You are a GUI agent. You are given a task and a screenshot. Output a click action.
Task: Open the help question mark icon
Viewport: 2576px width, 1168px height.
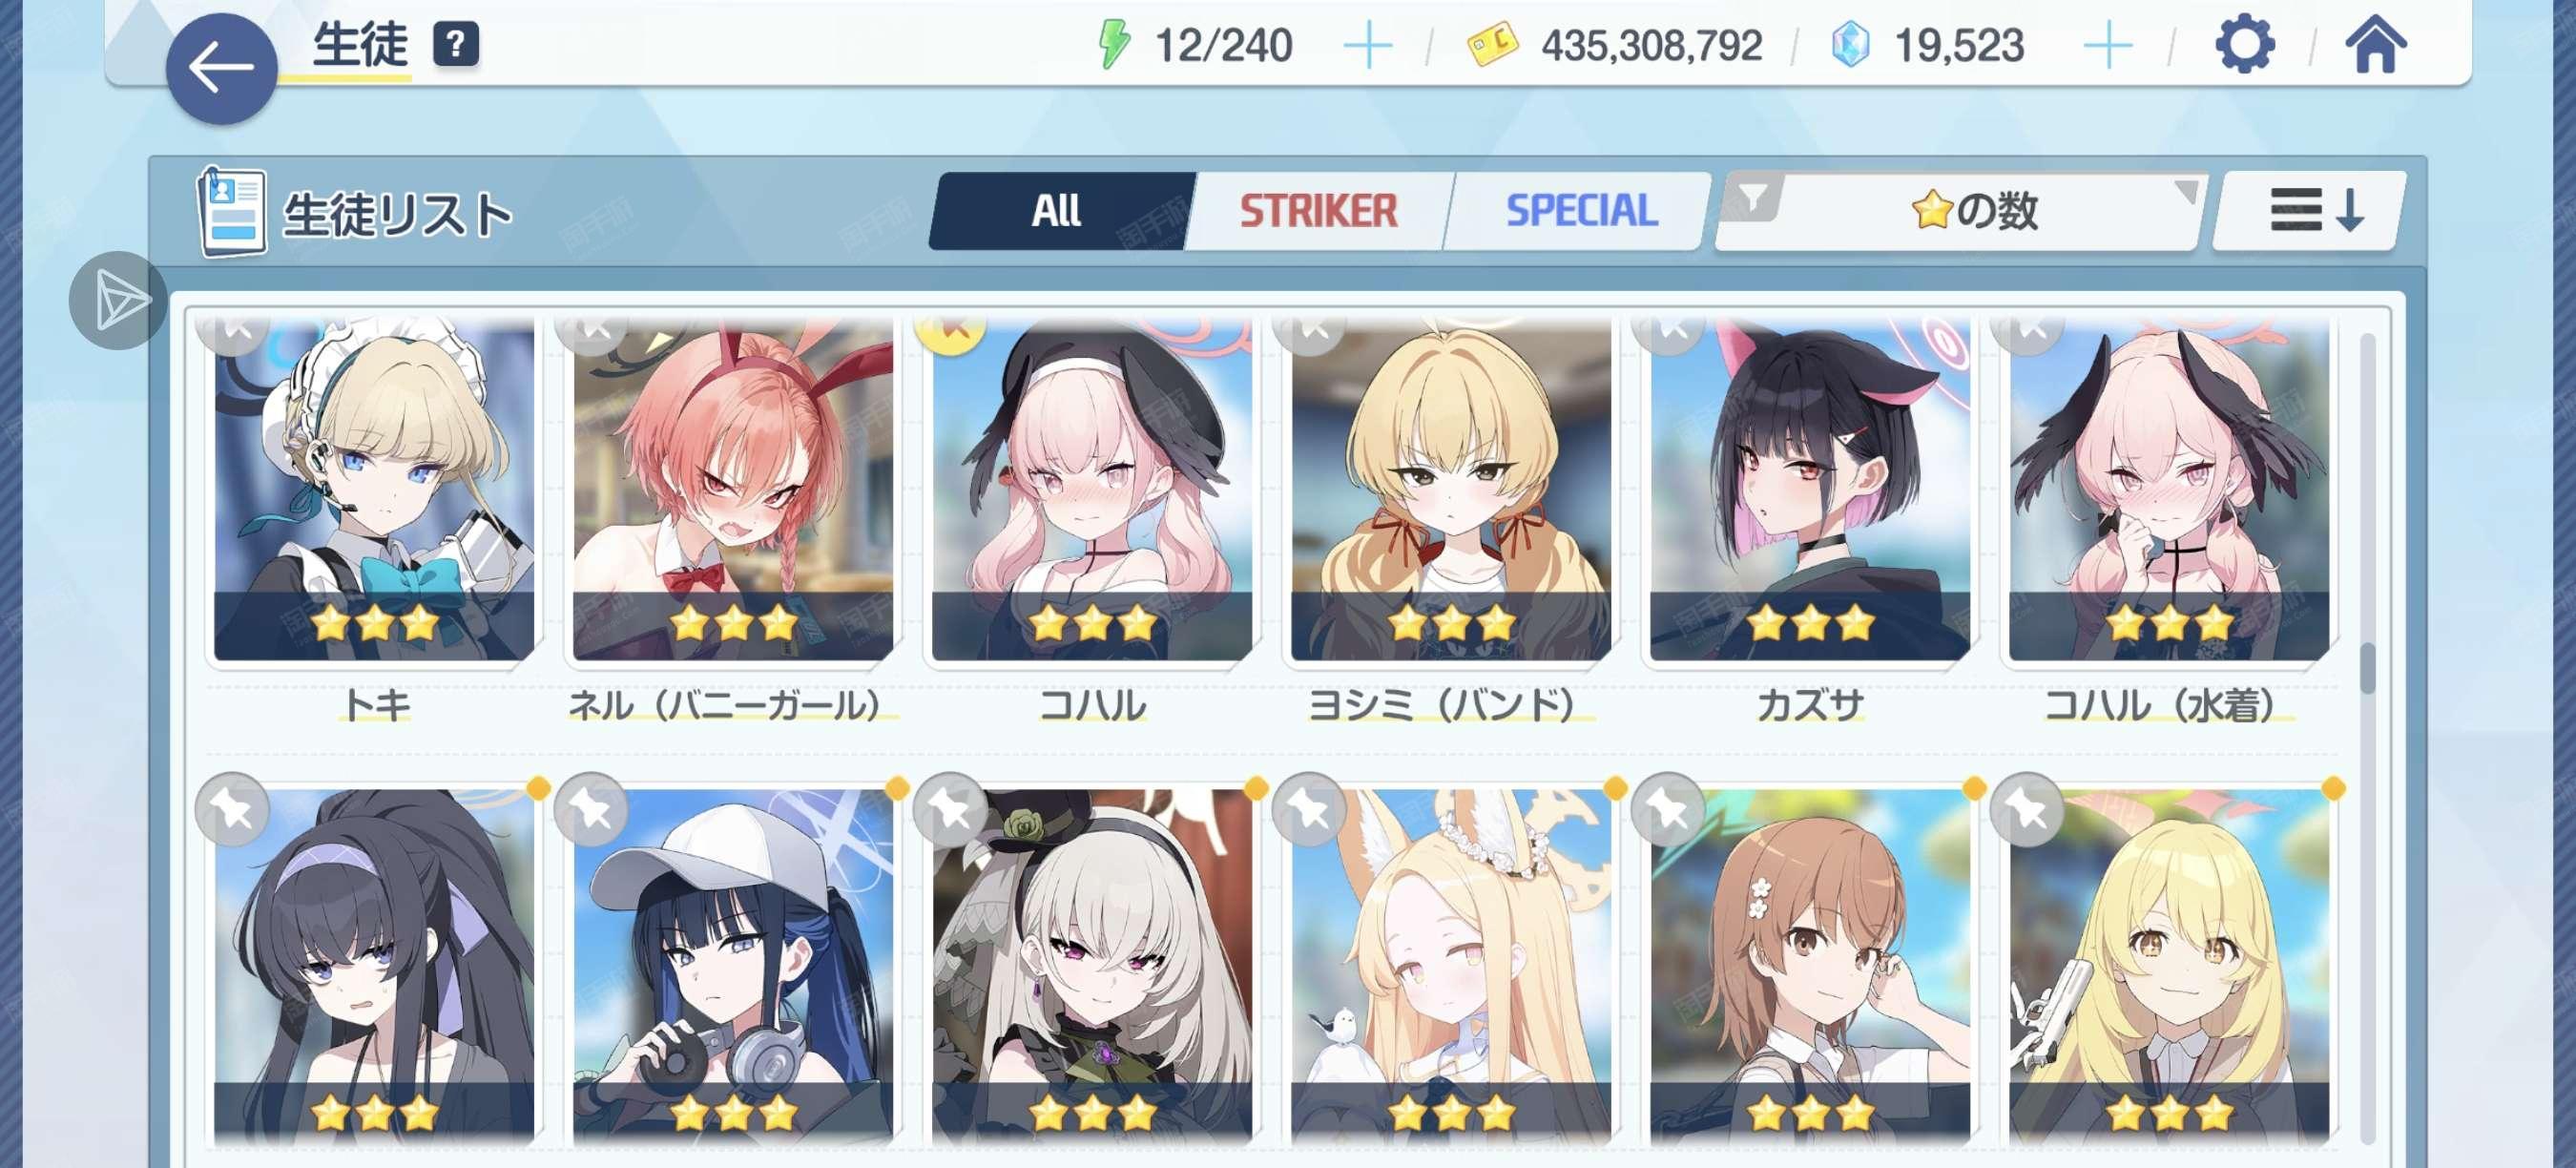coord(455,45)
